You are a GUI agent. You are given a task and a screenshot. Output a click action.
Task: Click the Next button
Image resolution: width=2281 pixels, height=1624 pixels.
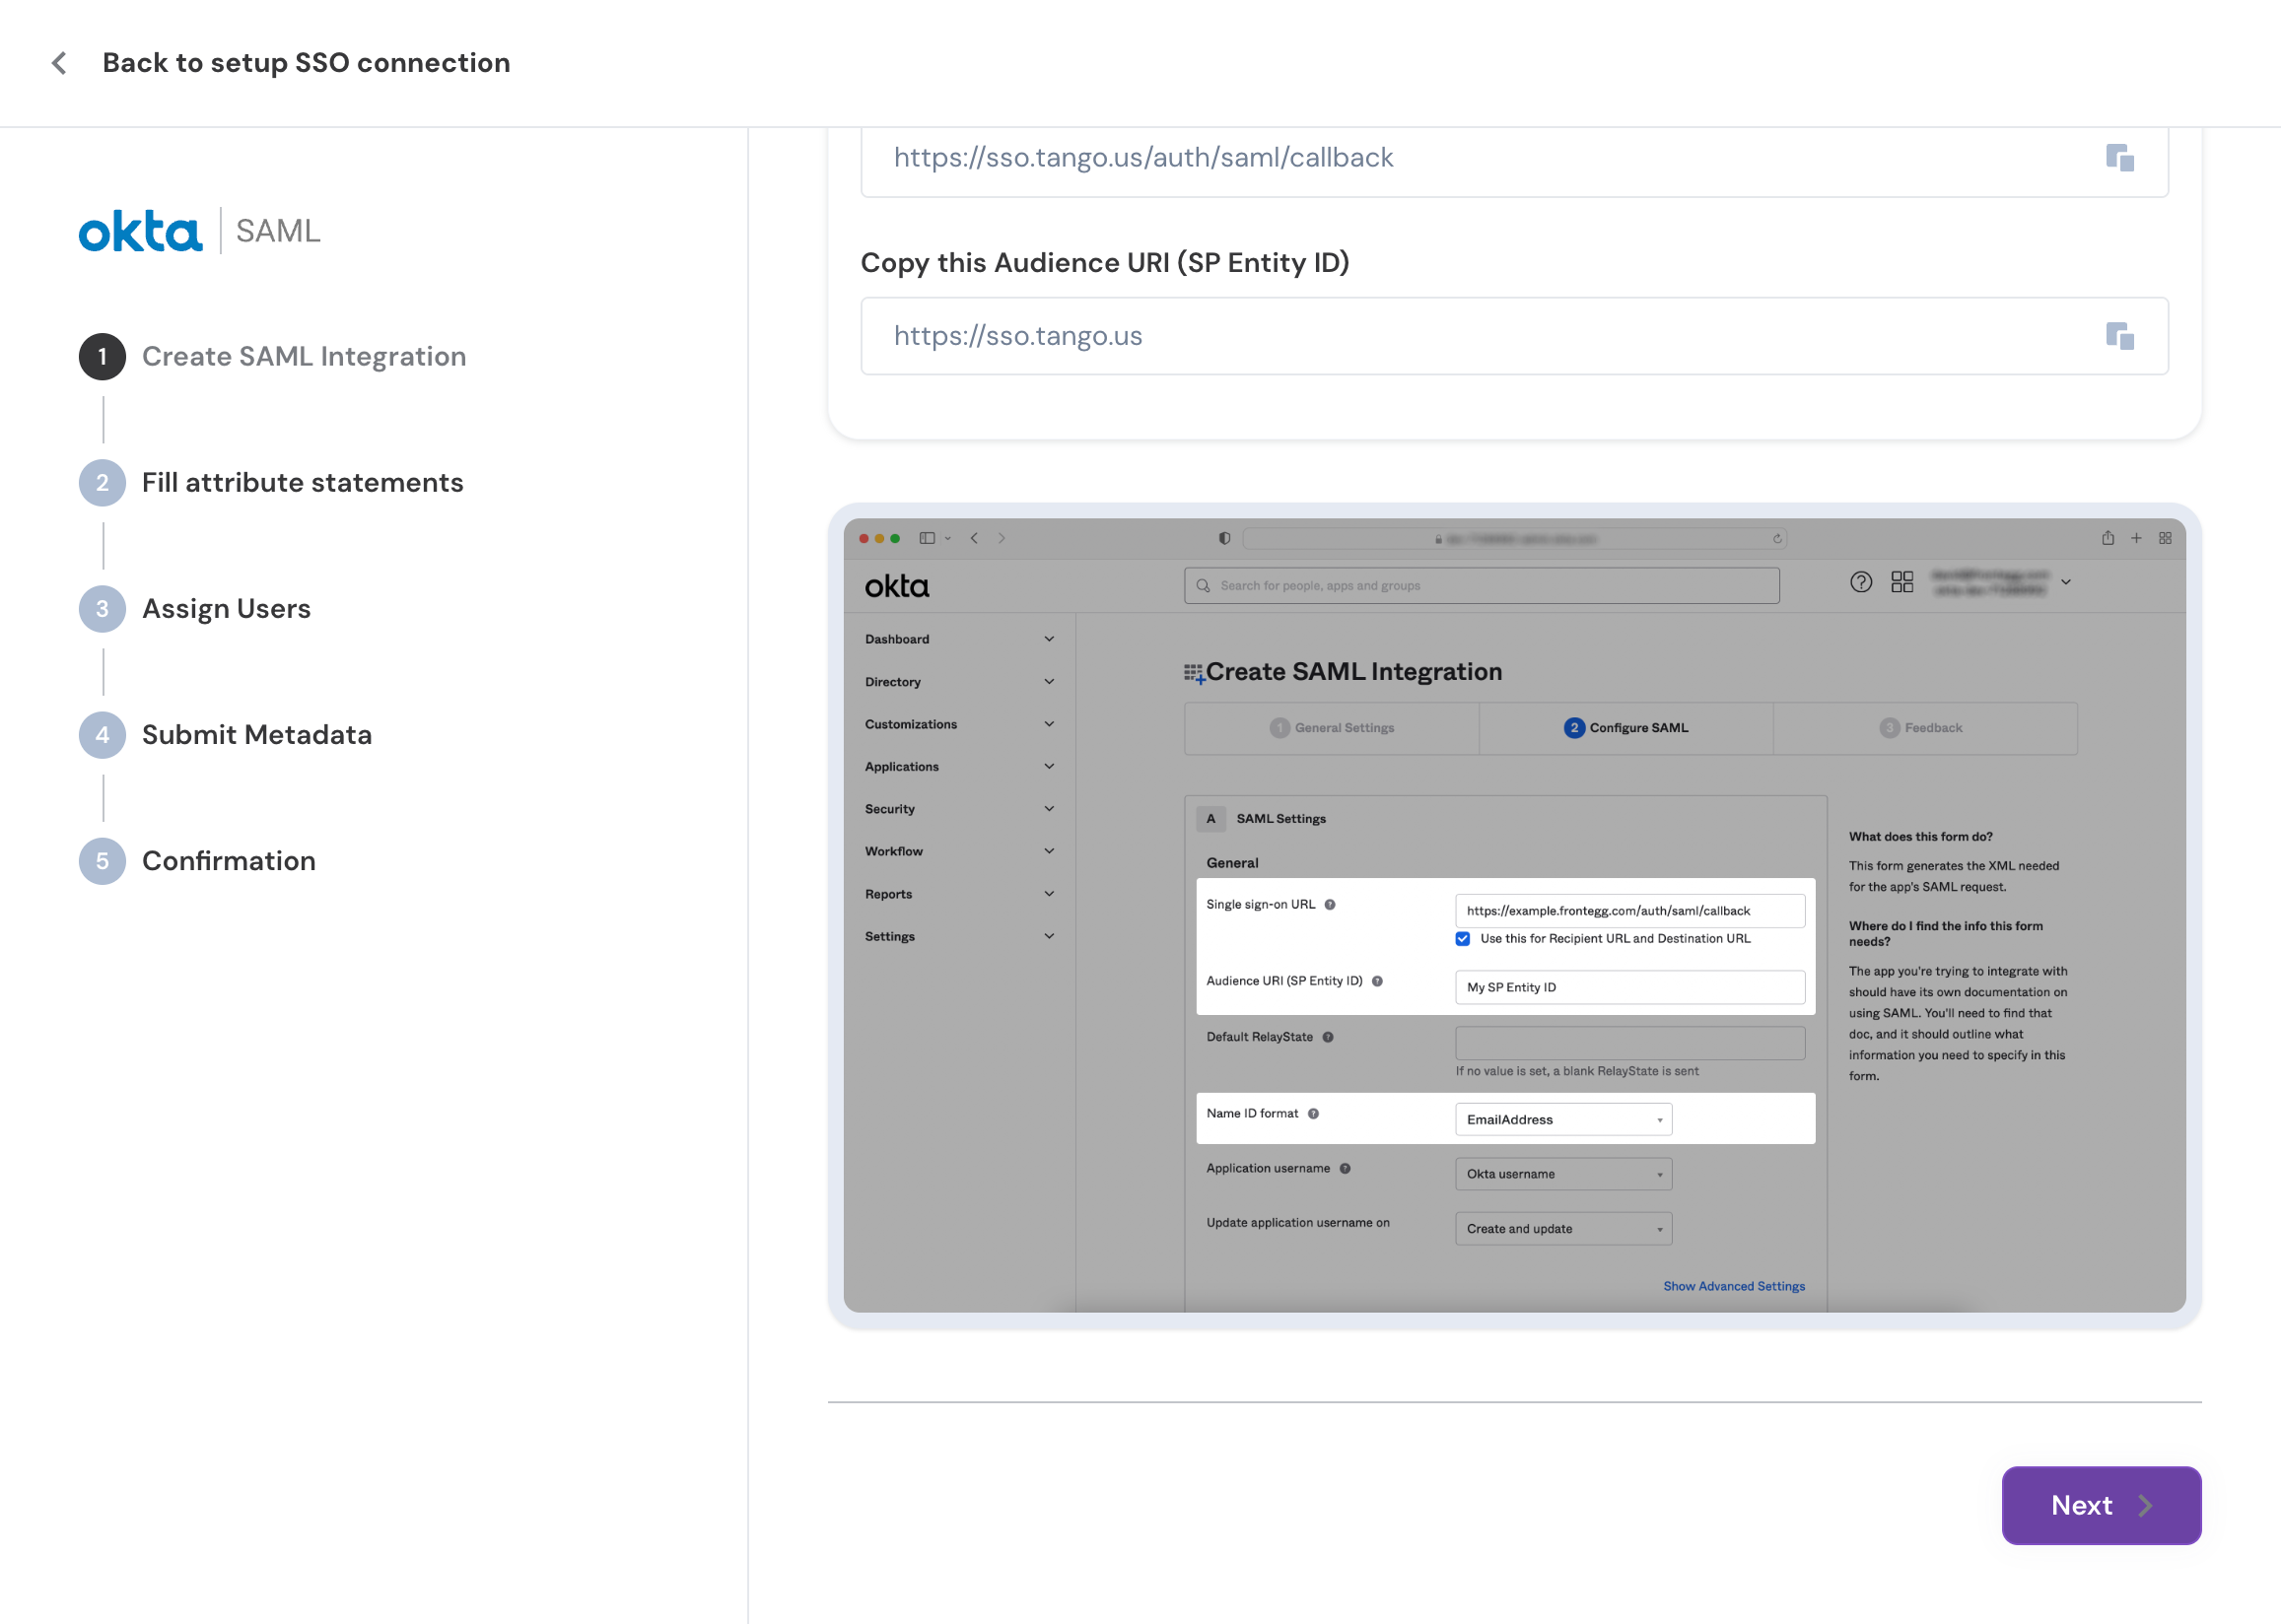[2101, 1505]
